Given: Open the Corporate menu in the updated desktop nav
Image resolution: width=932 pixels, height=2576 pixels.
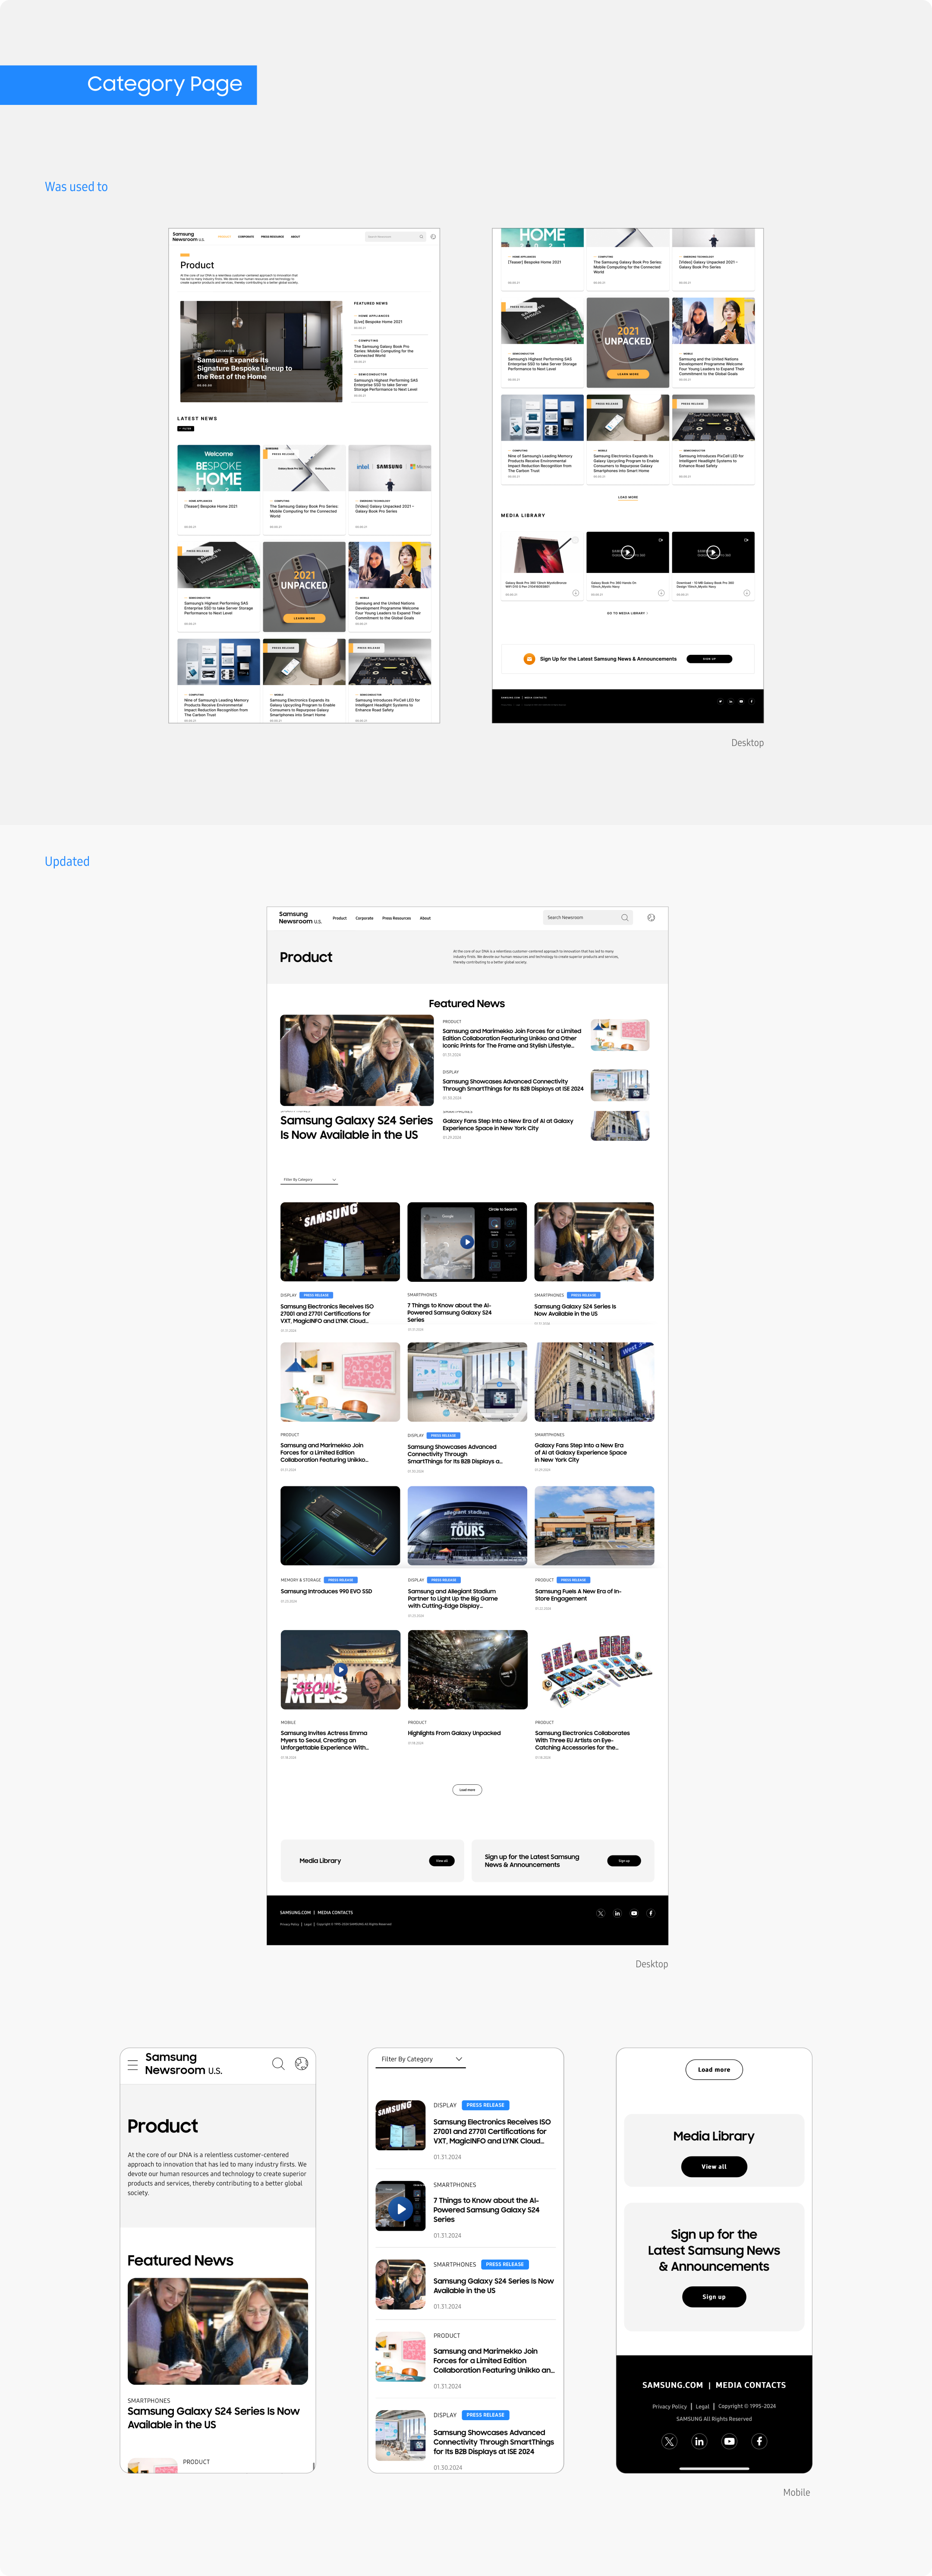Looking at the screenshot, I should [364, 918].
